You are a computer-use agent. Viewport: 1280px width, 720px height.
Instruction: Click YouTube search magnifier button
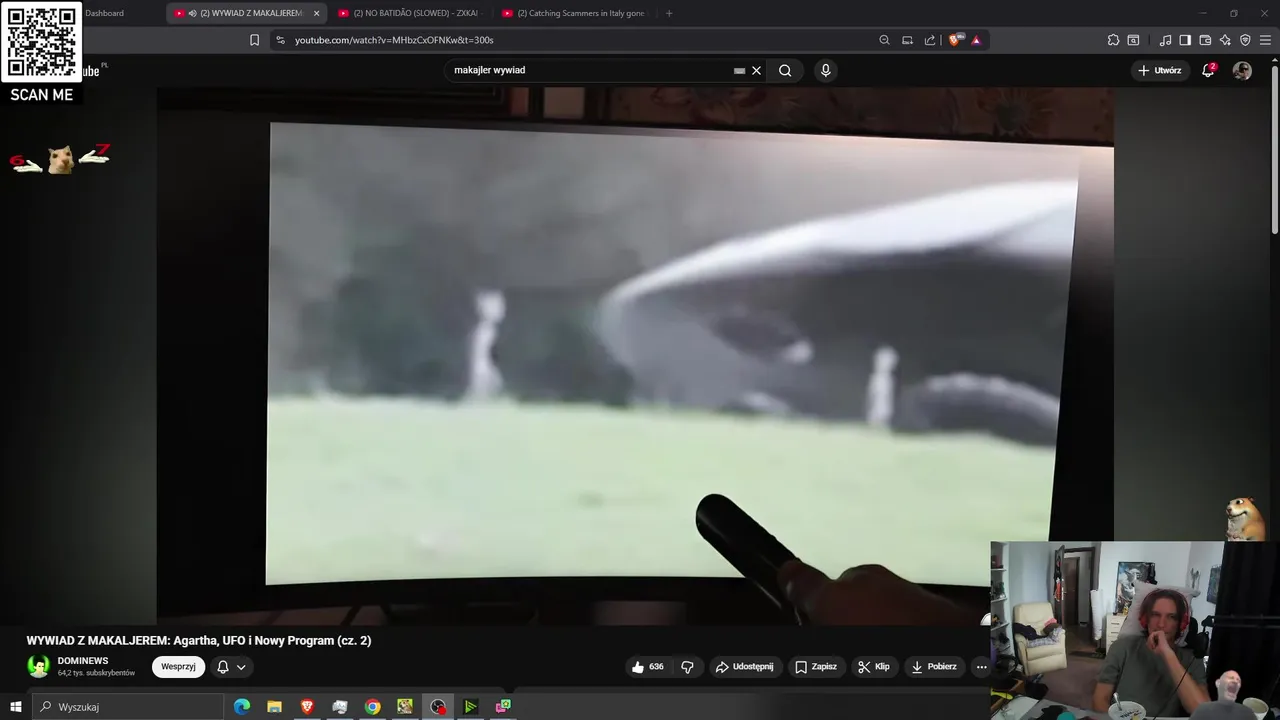pos(785,70)
